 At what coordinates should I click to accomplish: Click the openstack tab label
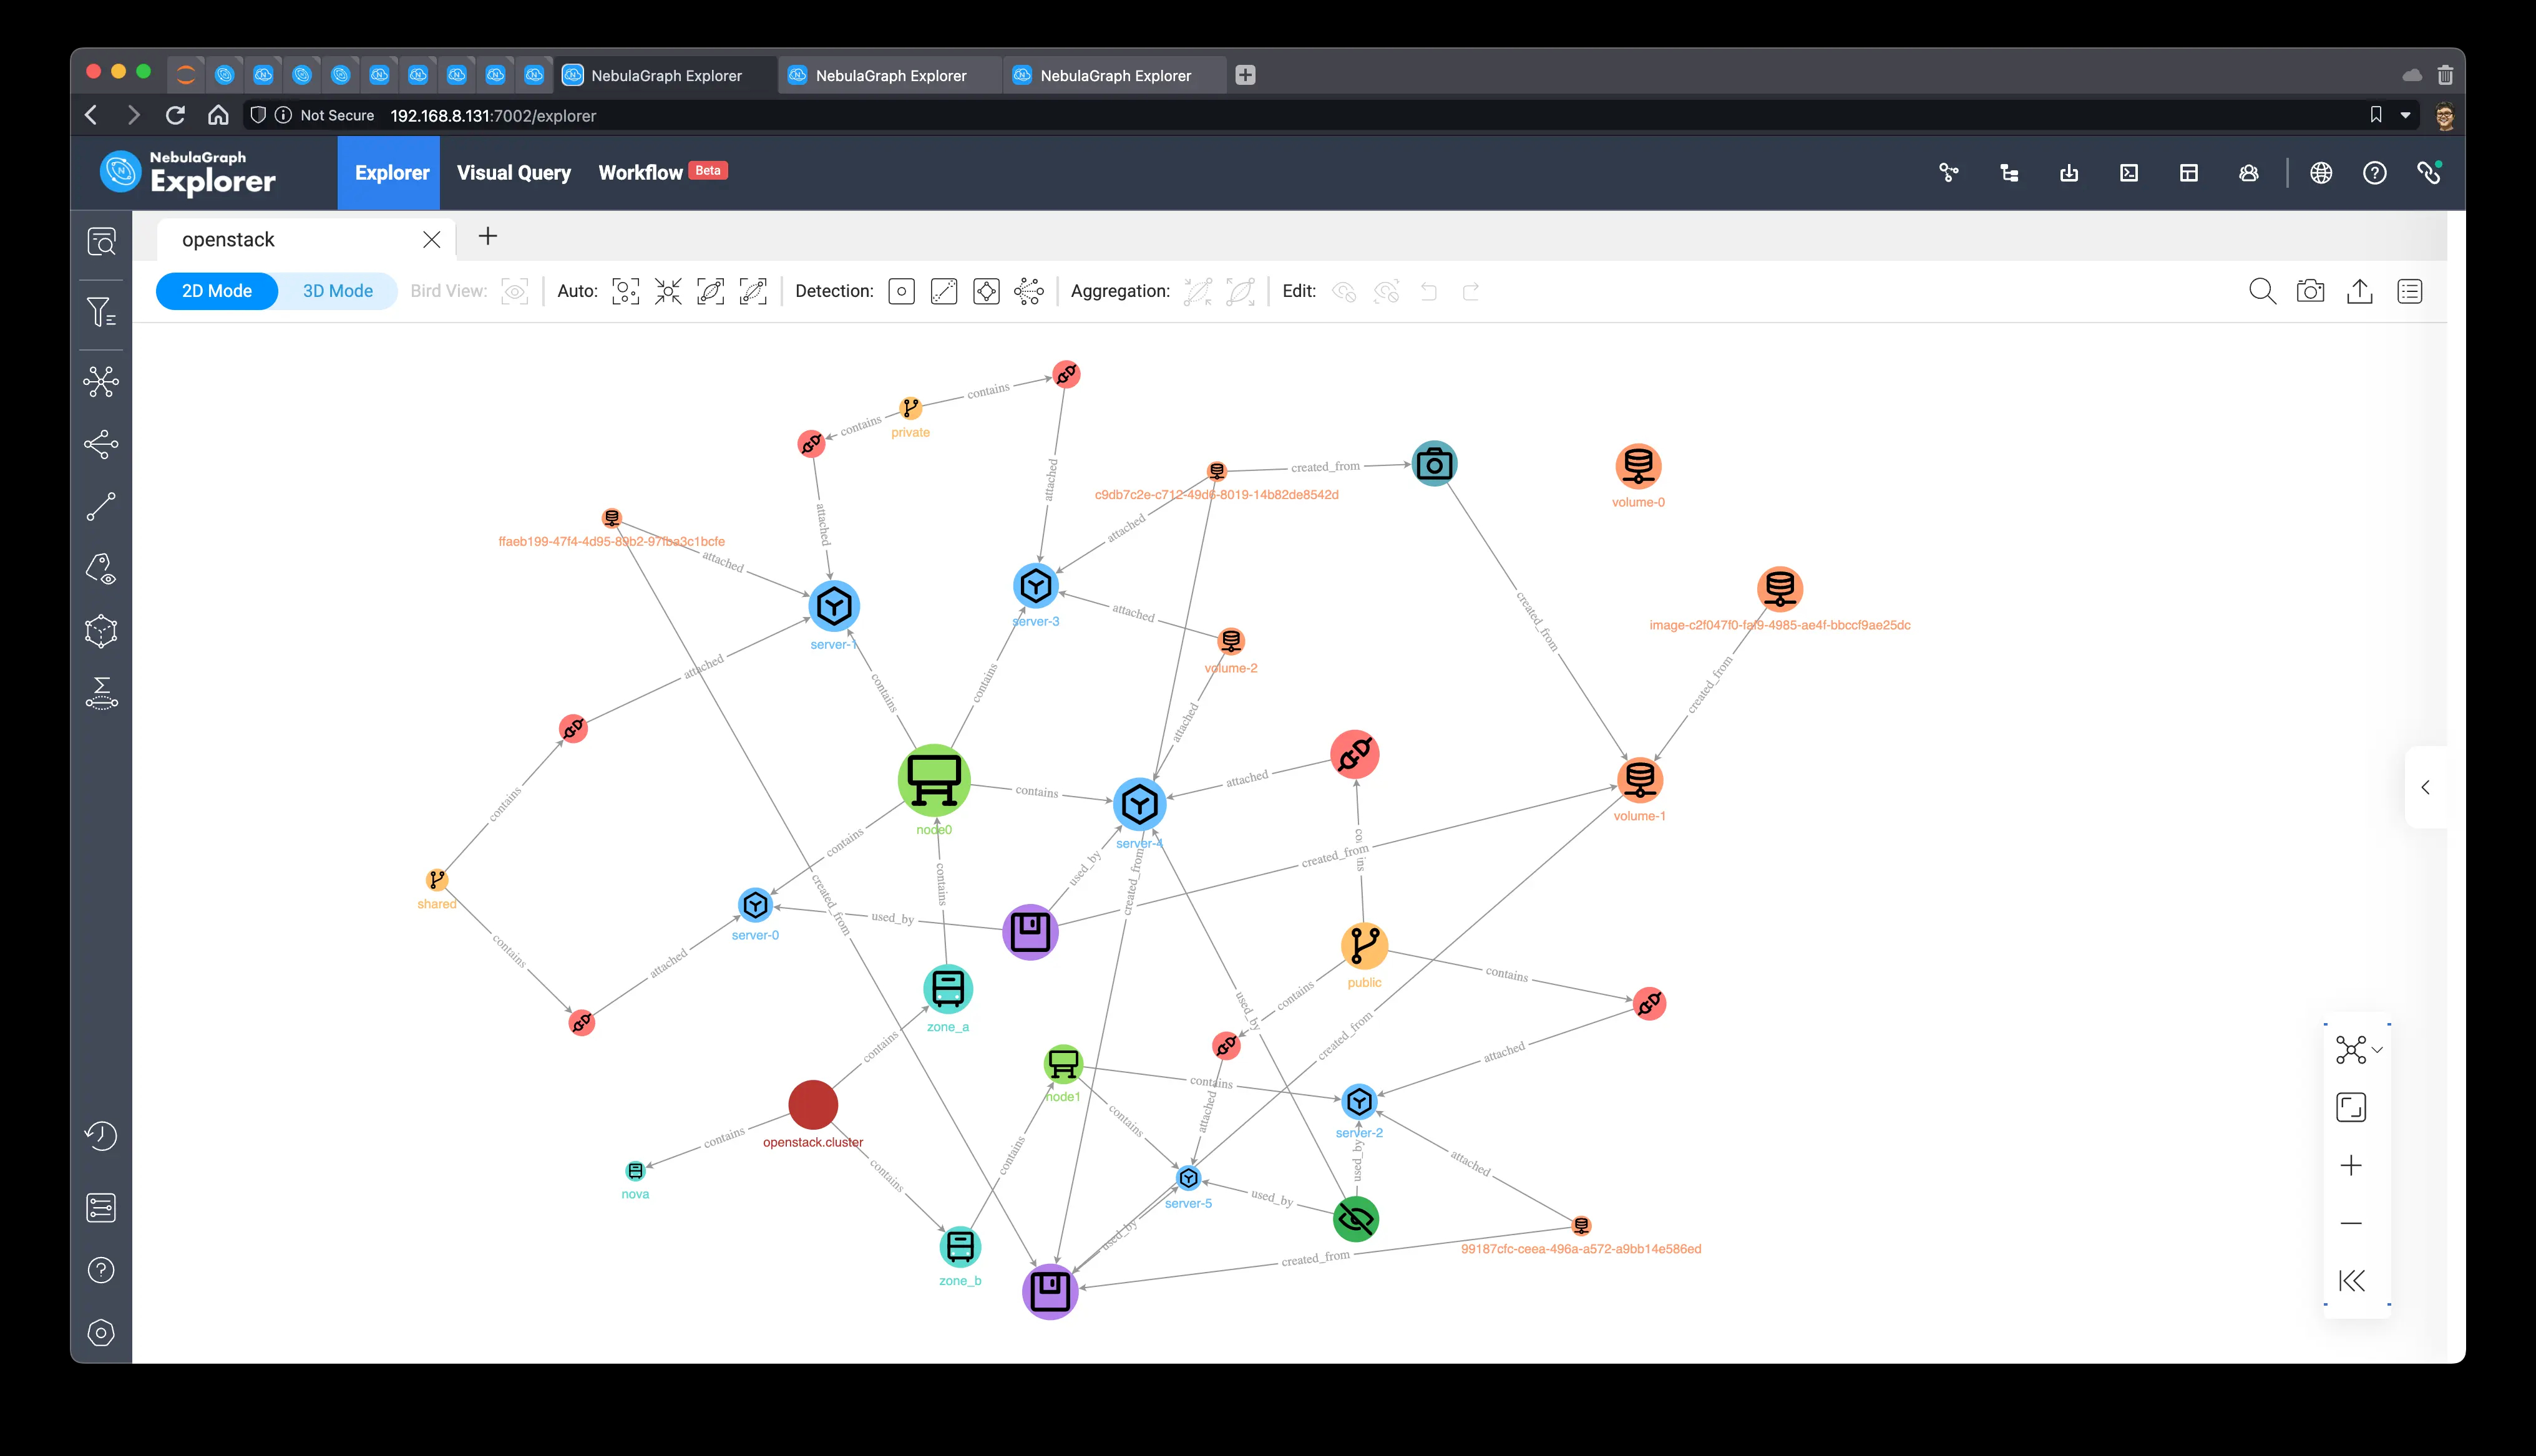point(227,238)
